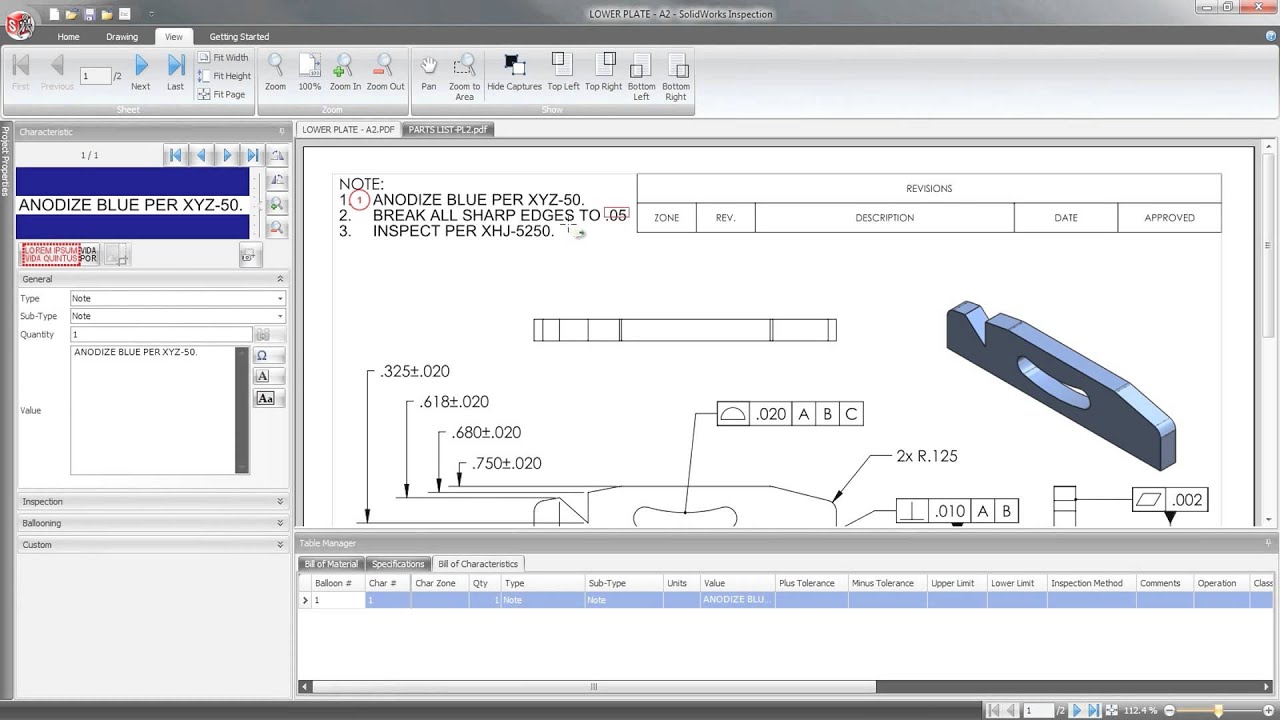Click the Zoom In tool
This screenshot has width=1280, height=720.
click(345, 72)
